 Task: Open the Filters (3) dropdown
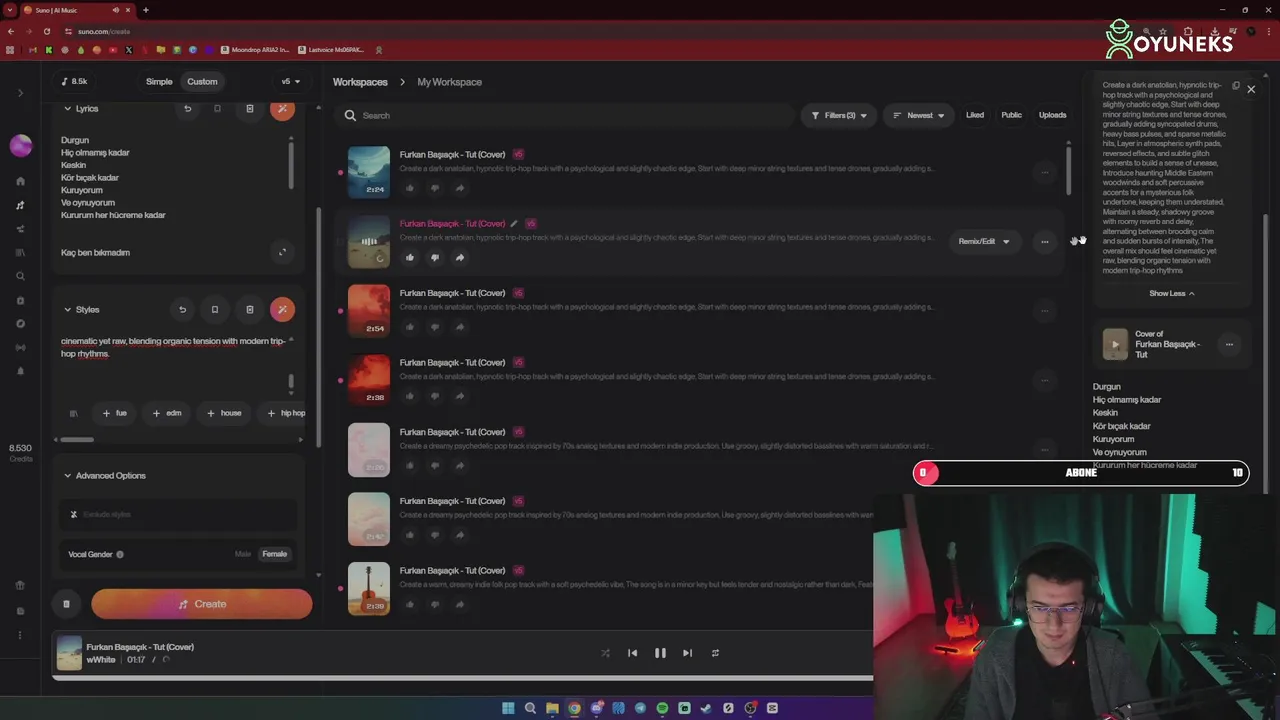839,115
